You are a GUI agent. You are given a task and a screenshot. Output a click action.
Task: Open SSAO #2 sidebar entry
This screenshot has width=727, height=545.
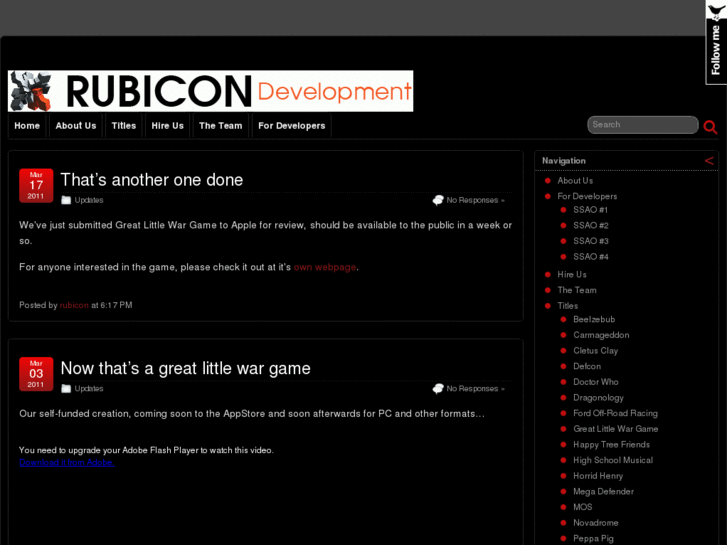(x=591, y=225)
